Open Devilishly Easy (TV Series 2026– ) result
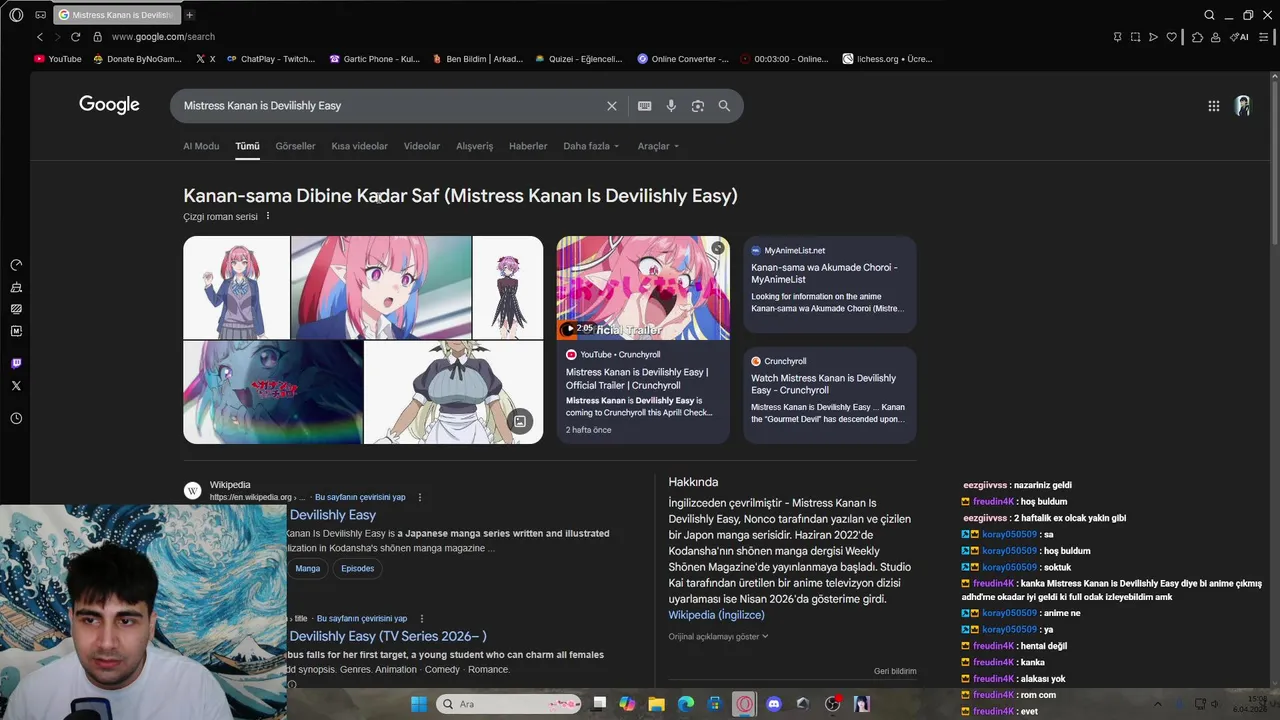Screen dimensions: 1280x720 (388, 636)
